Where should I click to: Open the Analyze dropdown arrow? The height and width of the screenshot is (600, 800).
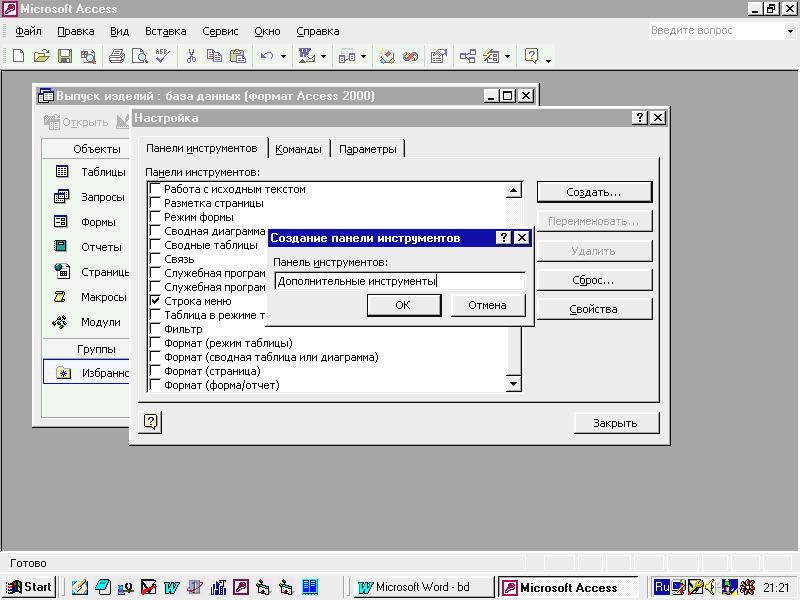pos(363,56)
